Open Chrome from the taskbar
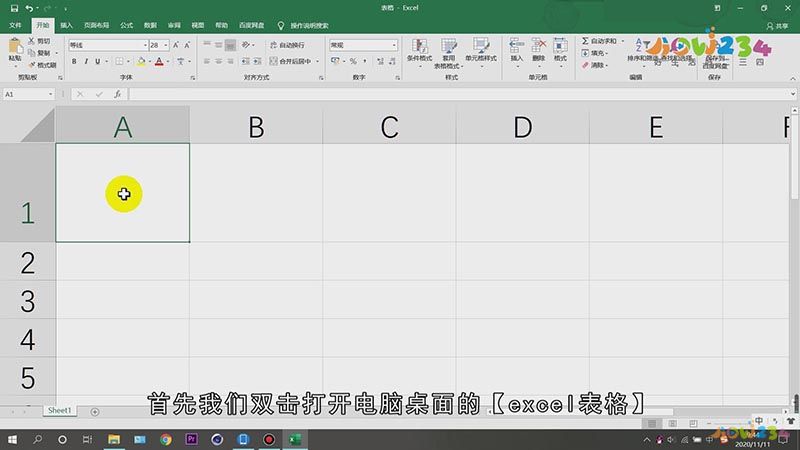 pos(165,439)
